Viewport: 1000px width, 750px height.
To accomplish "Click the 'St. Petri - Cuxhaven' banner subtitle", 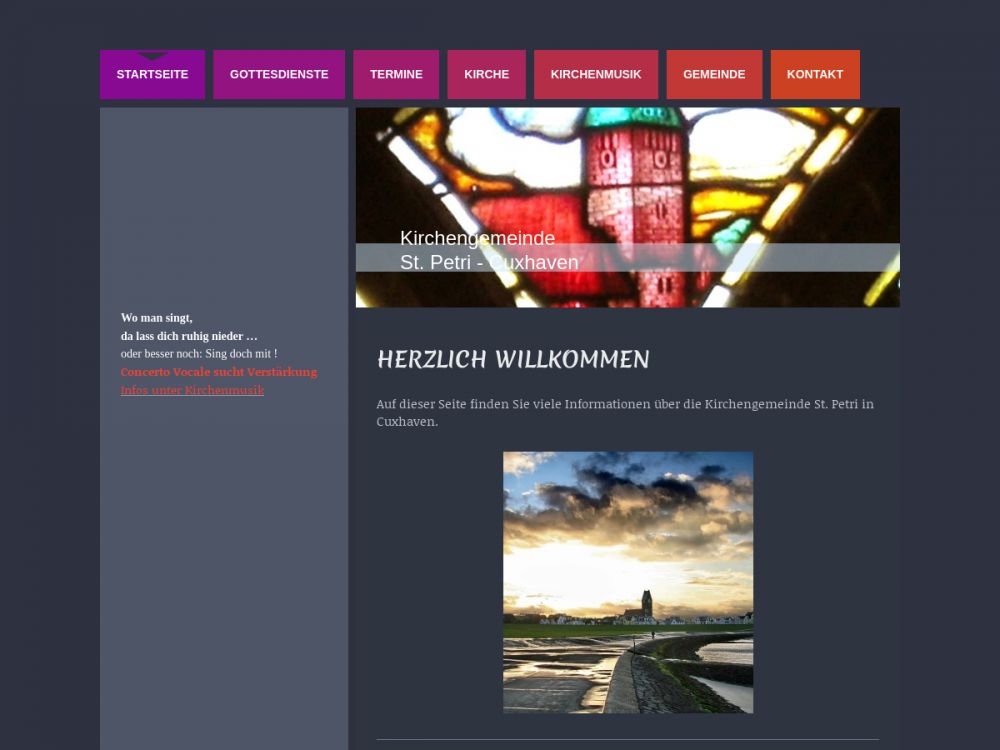I will [489, 262].
